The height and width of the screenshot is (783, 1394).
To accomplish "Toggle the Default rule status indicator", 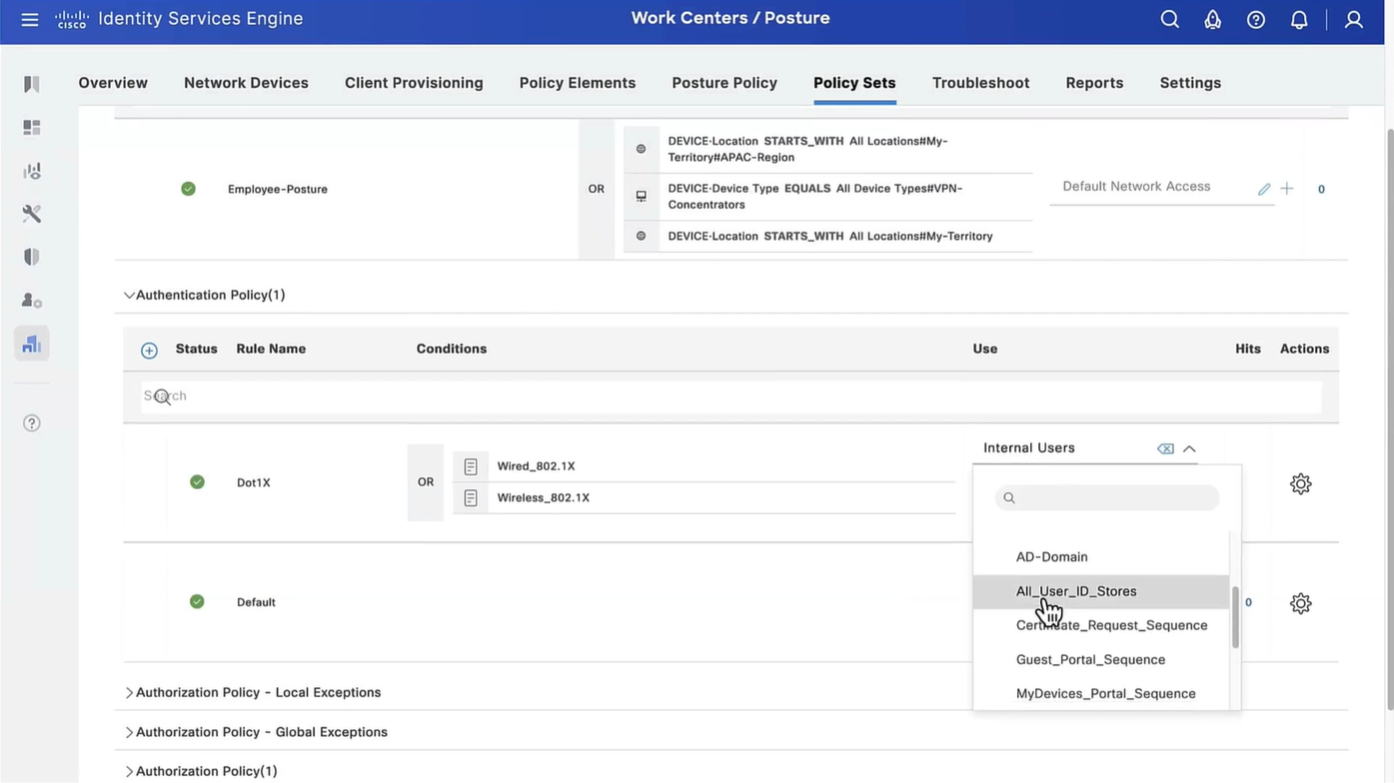I will point(197,602).
